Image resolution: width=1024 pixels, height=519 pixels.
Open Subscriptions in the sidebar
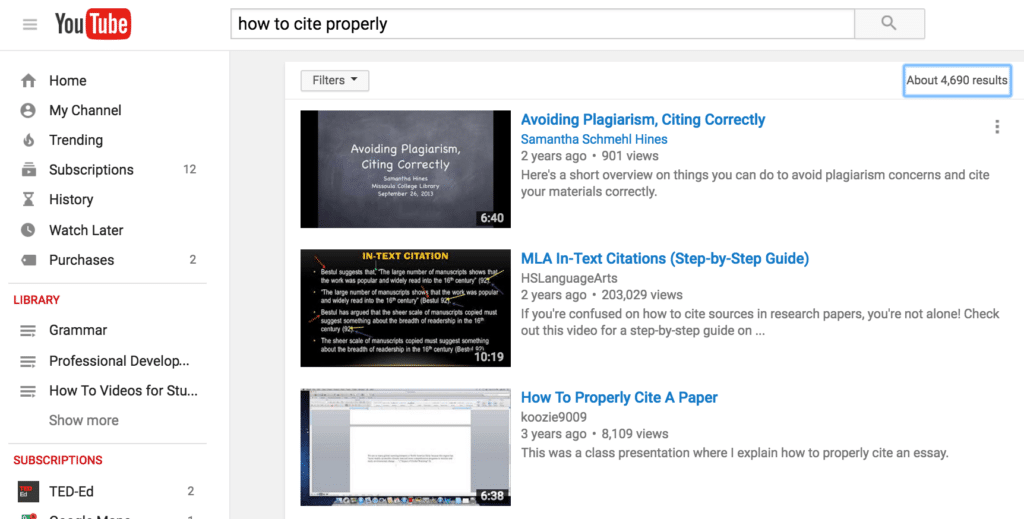(x=91, y=170)
